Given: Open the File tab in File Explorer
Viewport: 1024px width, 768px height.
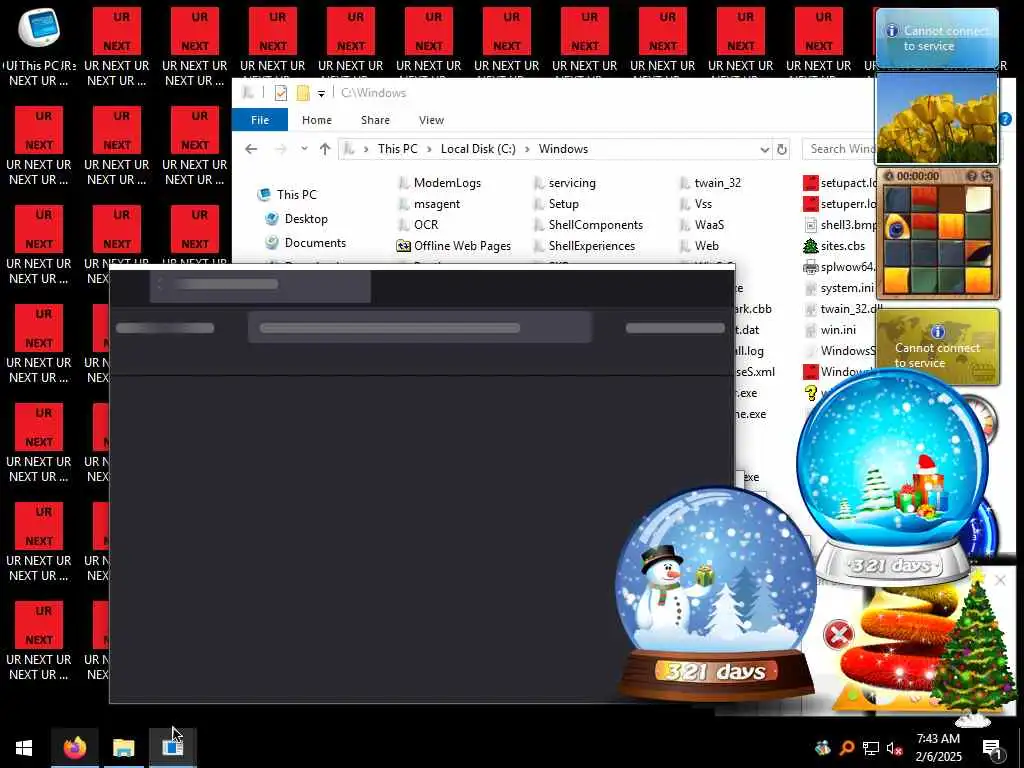Looking at the screenshot, I should coord(260,120).
